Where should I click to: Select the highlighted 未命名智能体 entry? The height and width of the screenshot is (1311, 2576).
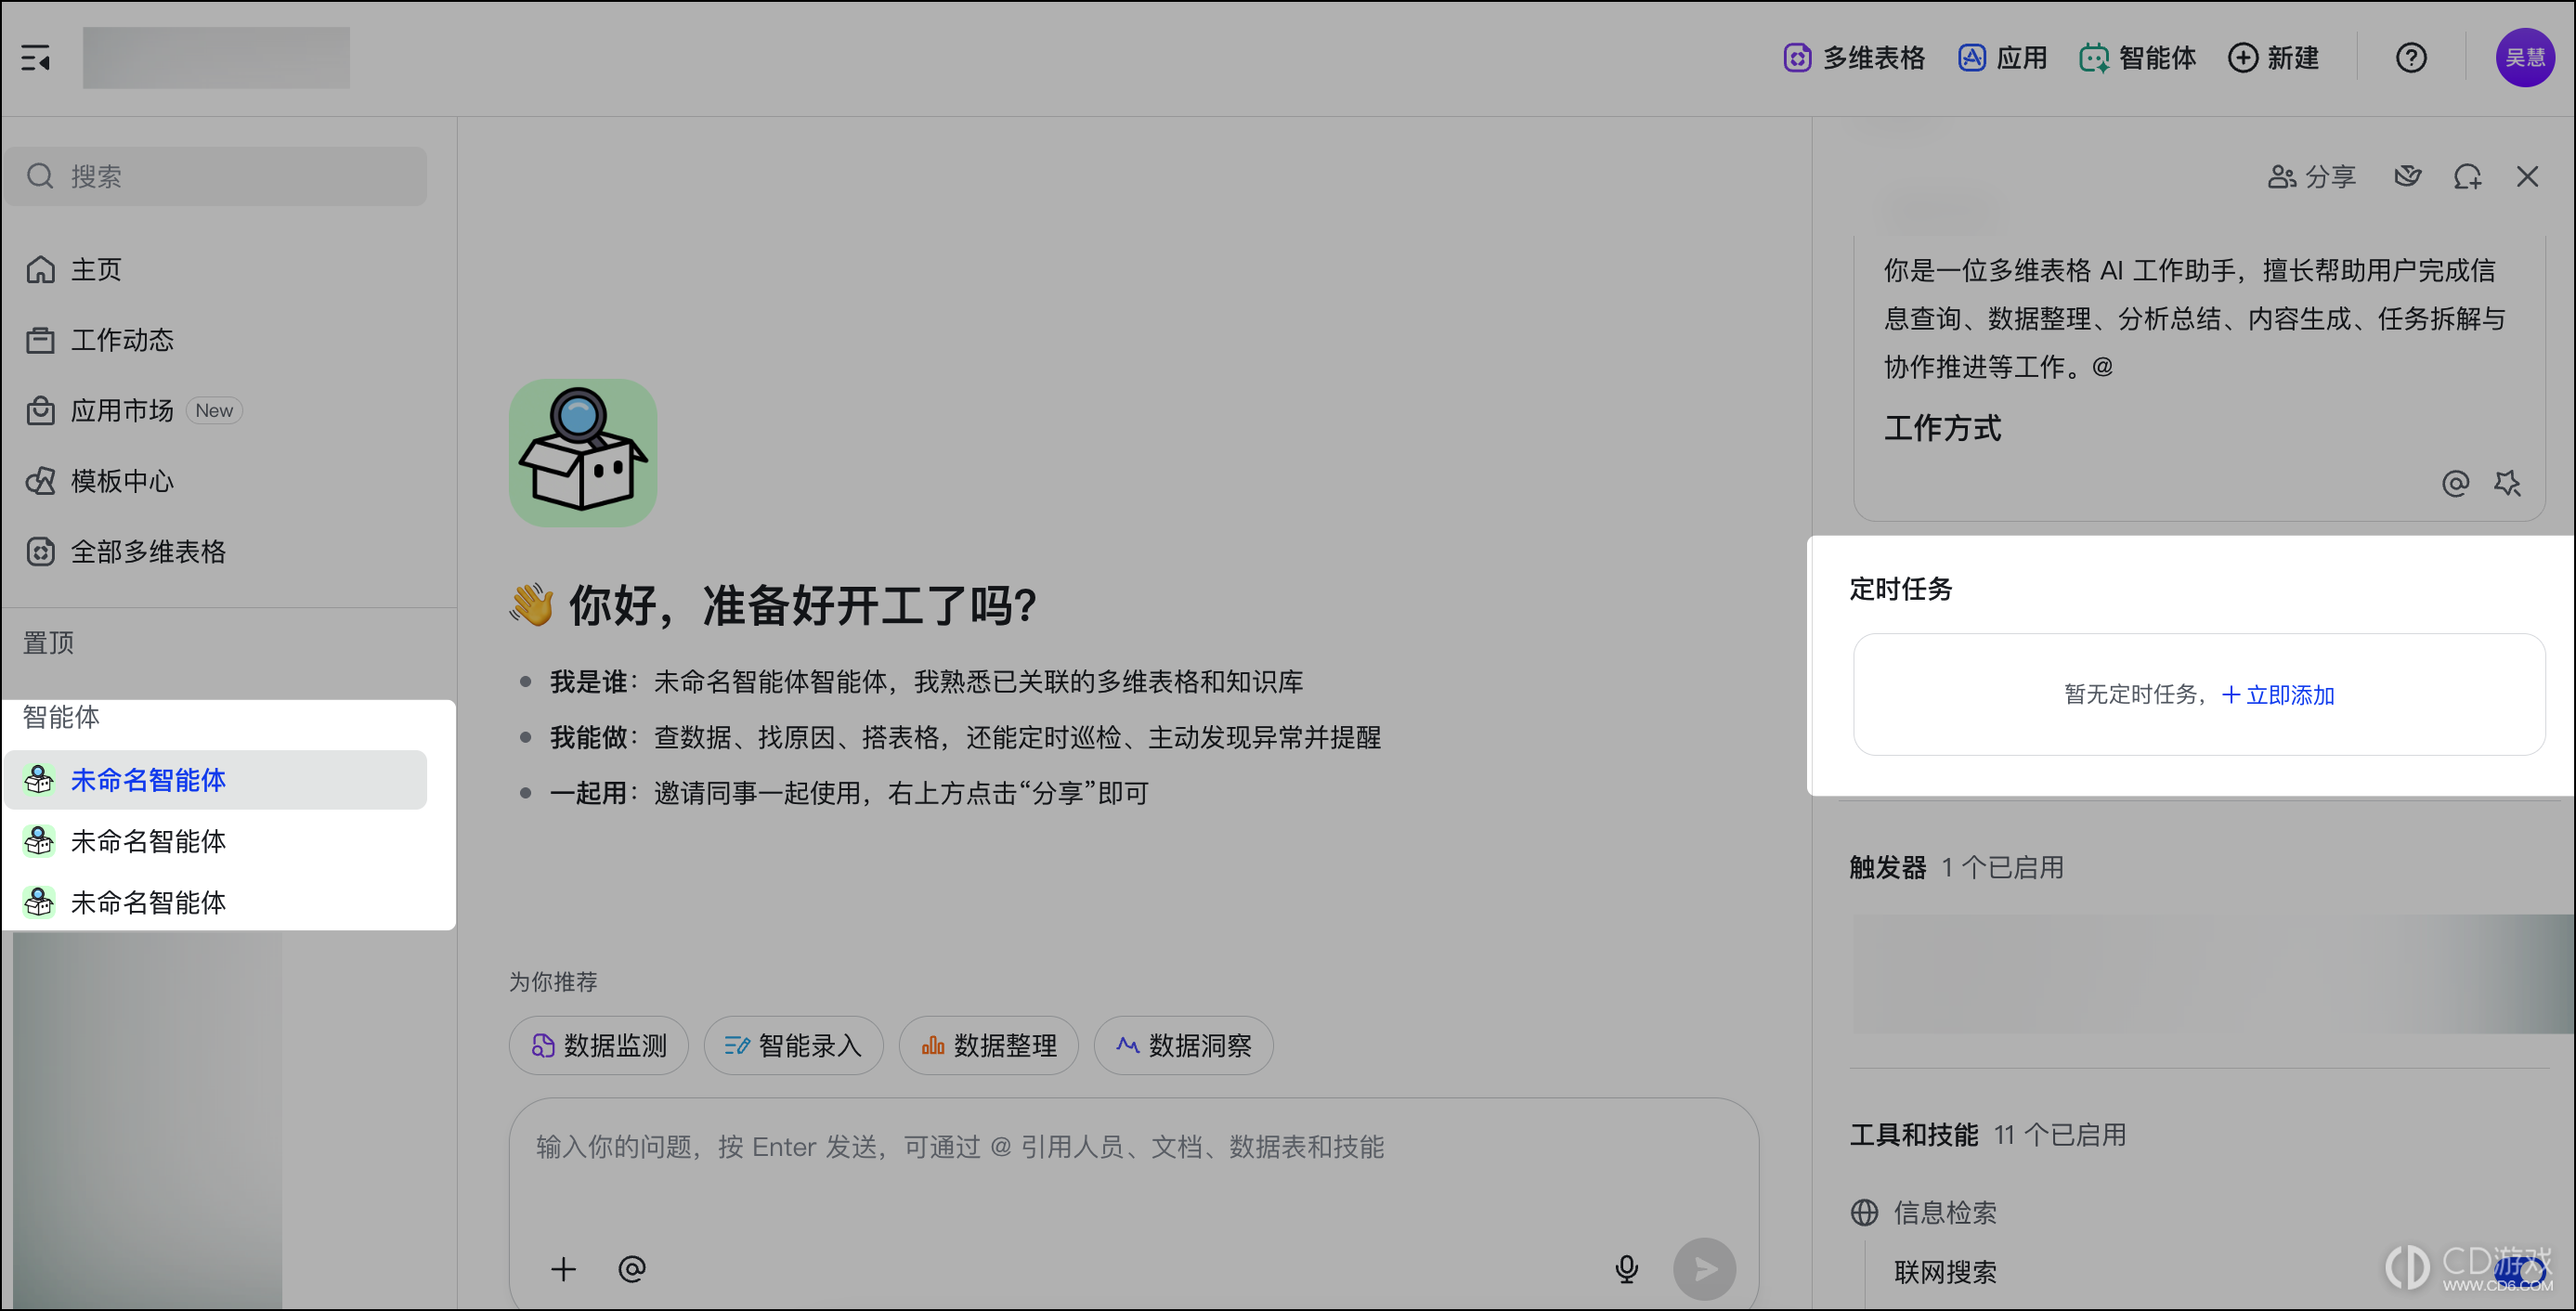click(x=215, y=780)
